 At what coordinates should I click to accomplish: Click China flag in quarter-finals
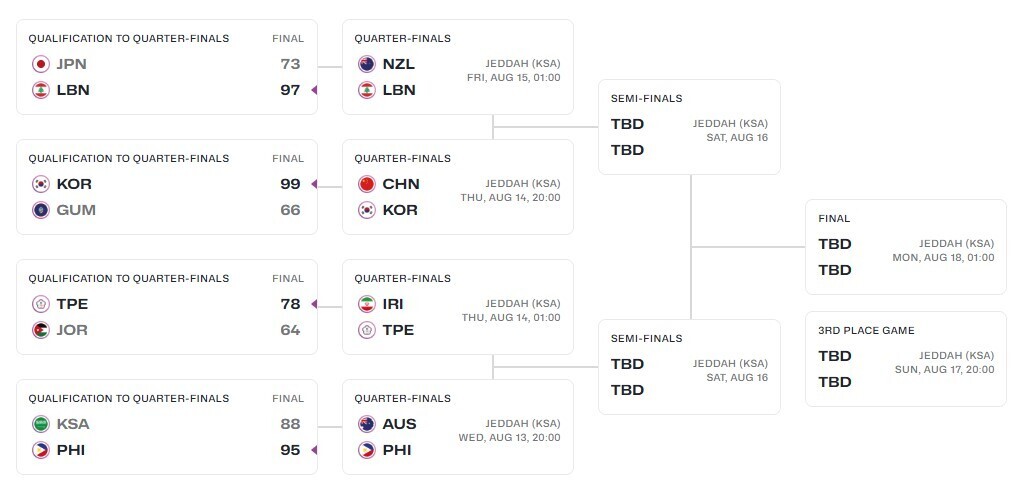click(x=367, y=184)
